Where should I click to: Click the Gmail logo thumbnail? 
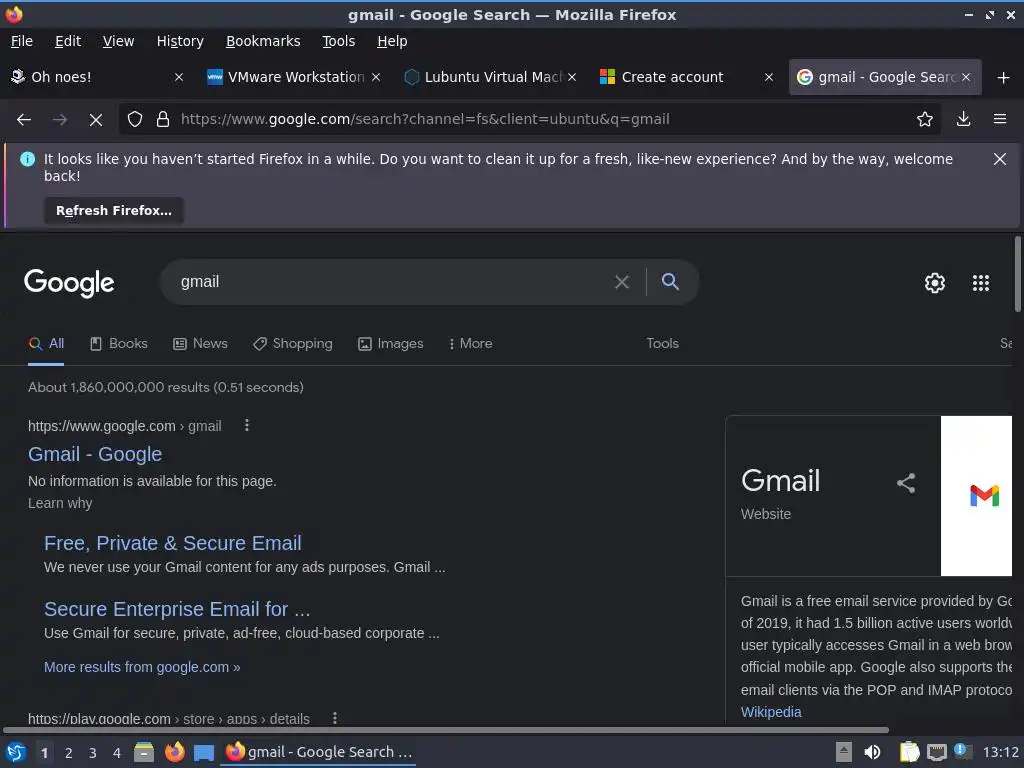pos(976,496)
